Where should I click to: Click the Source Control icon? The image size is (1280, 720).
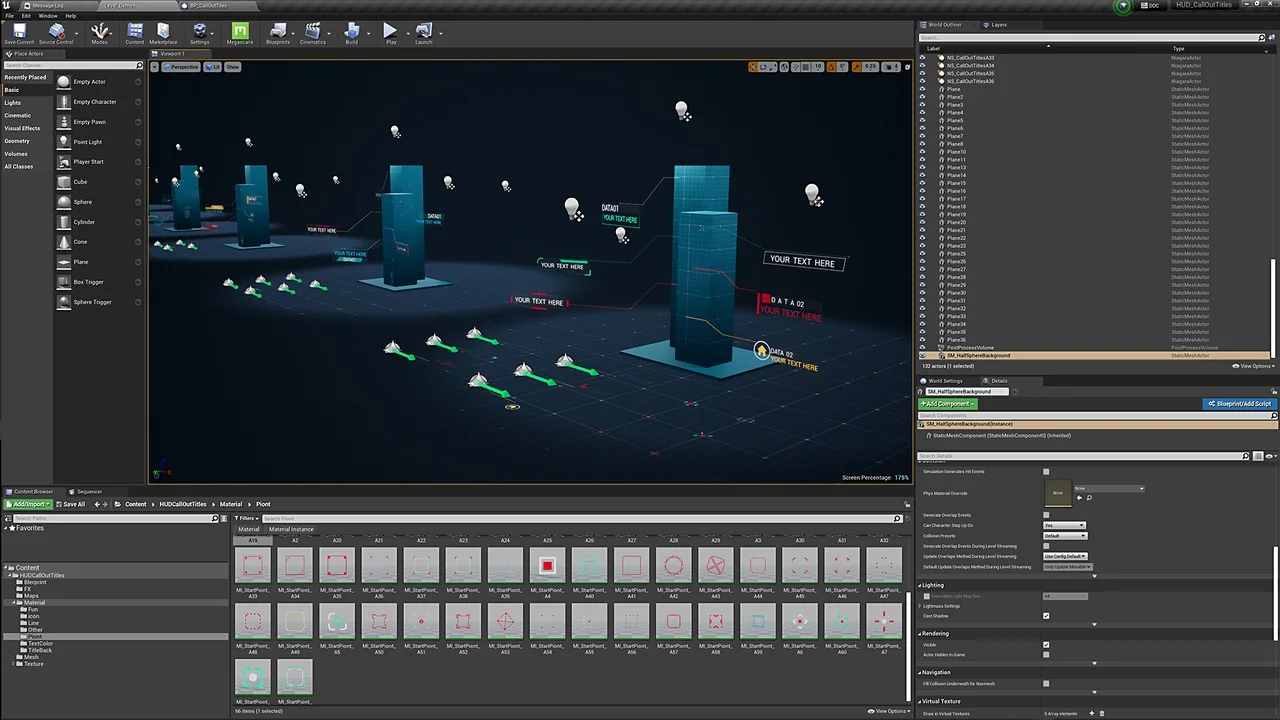(x=56, y=33)
